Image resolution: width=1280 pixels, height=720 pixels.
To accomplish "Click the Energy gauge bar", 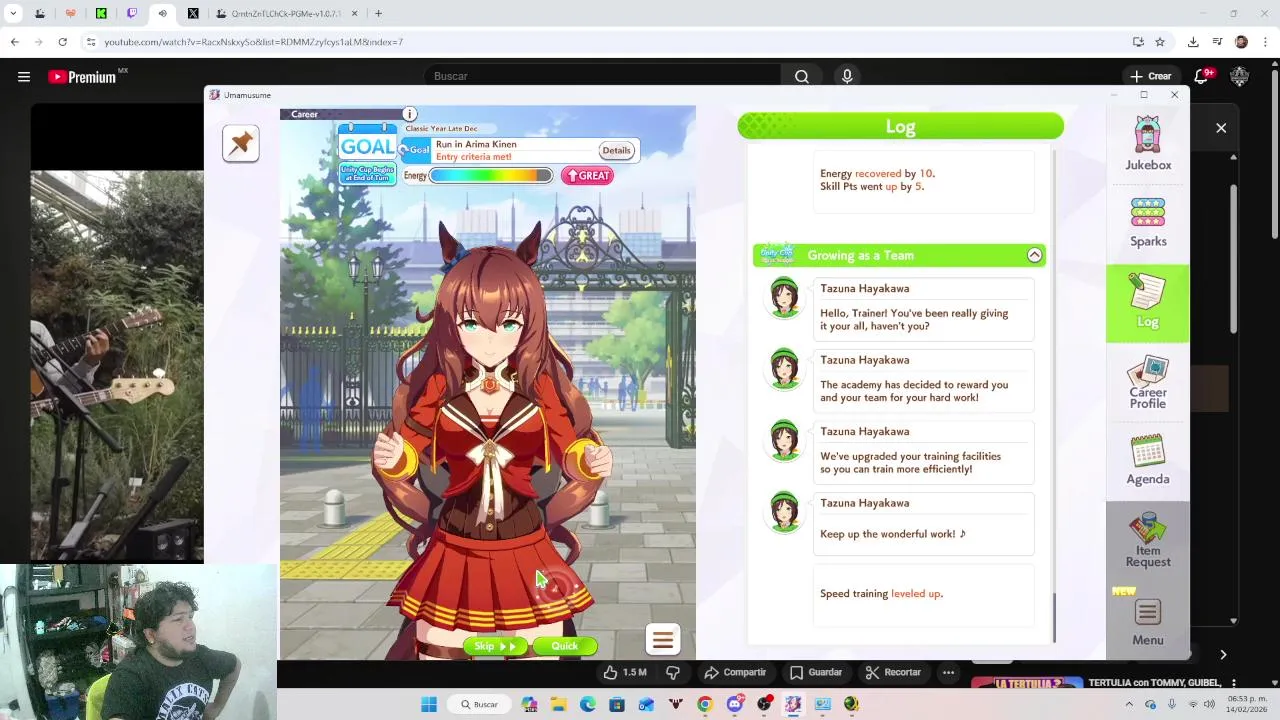I will (x=490, y=175).
